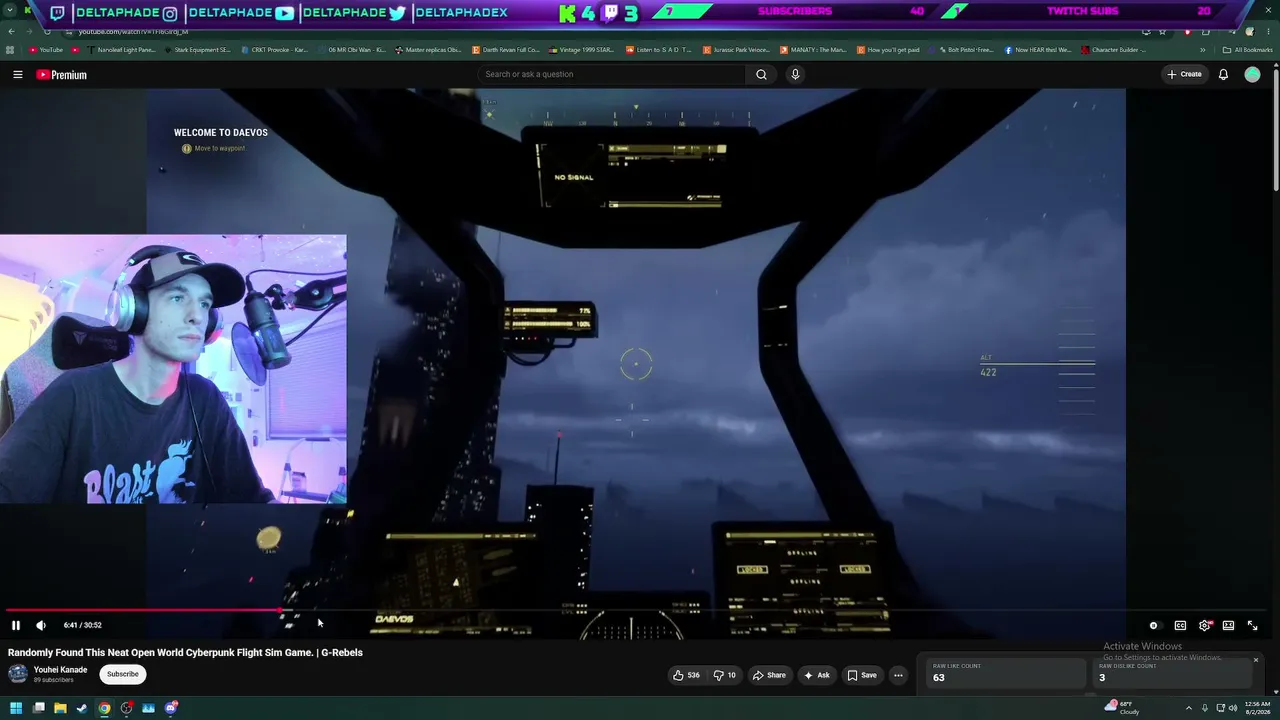
Task: Open the Windows Start menu
Action: (x=16, y=708)
